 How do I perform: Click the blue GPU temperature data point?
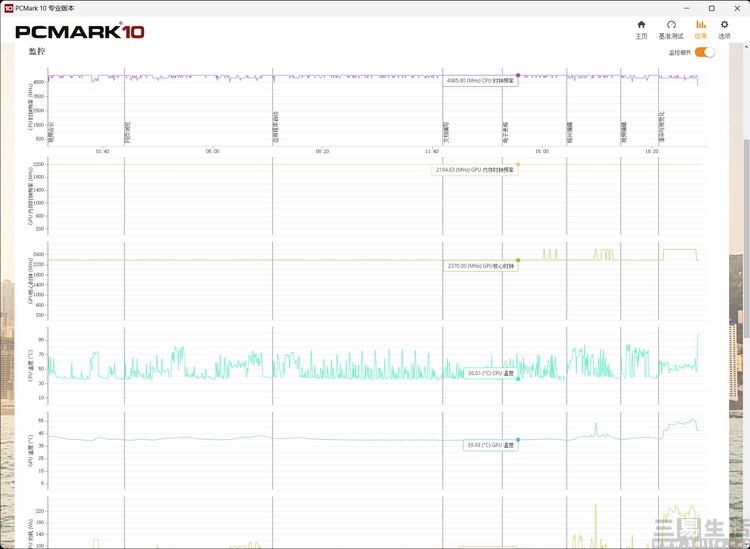click(x=518, y=440)
